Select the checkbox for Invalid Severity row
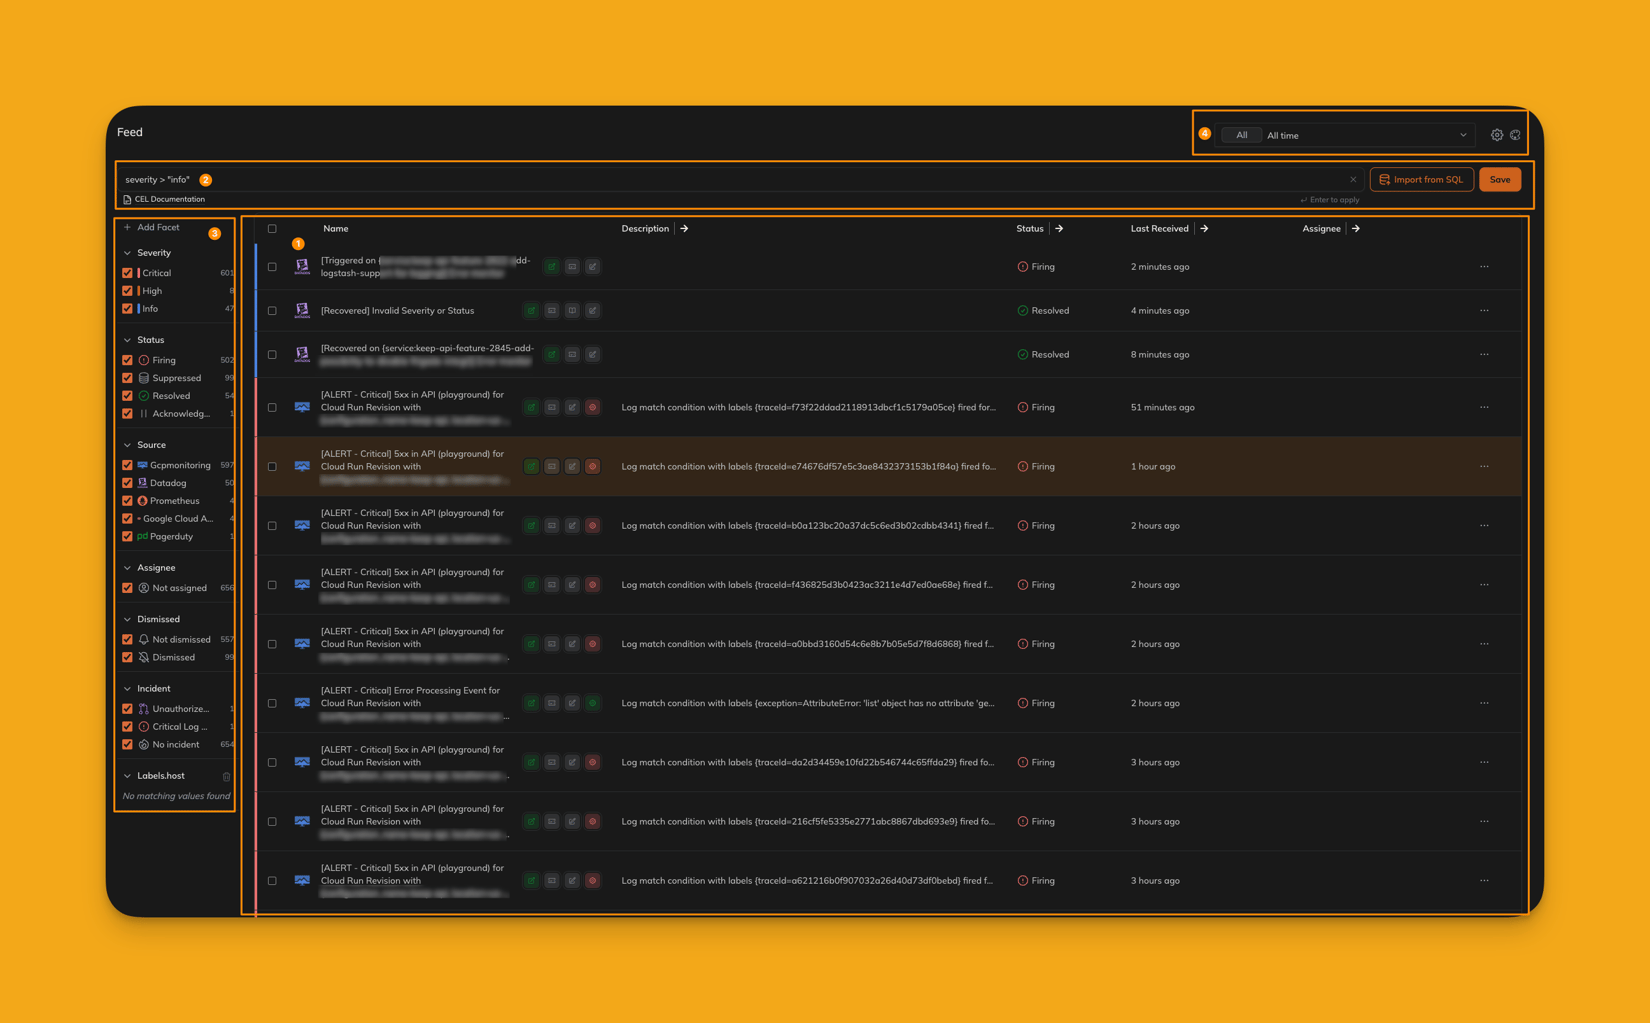 pyautogui.click(x=272, y=311)
